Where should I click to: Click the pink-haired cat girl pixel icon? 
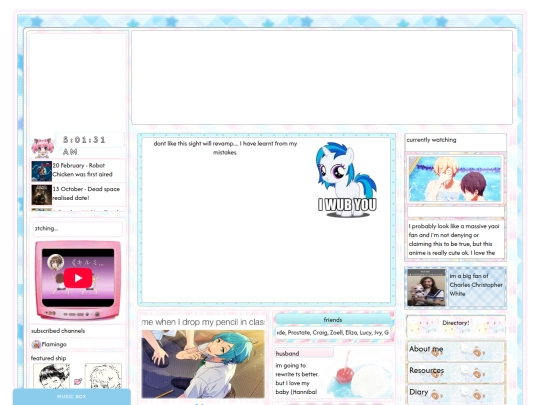tap(43, 148)
